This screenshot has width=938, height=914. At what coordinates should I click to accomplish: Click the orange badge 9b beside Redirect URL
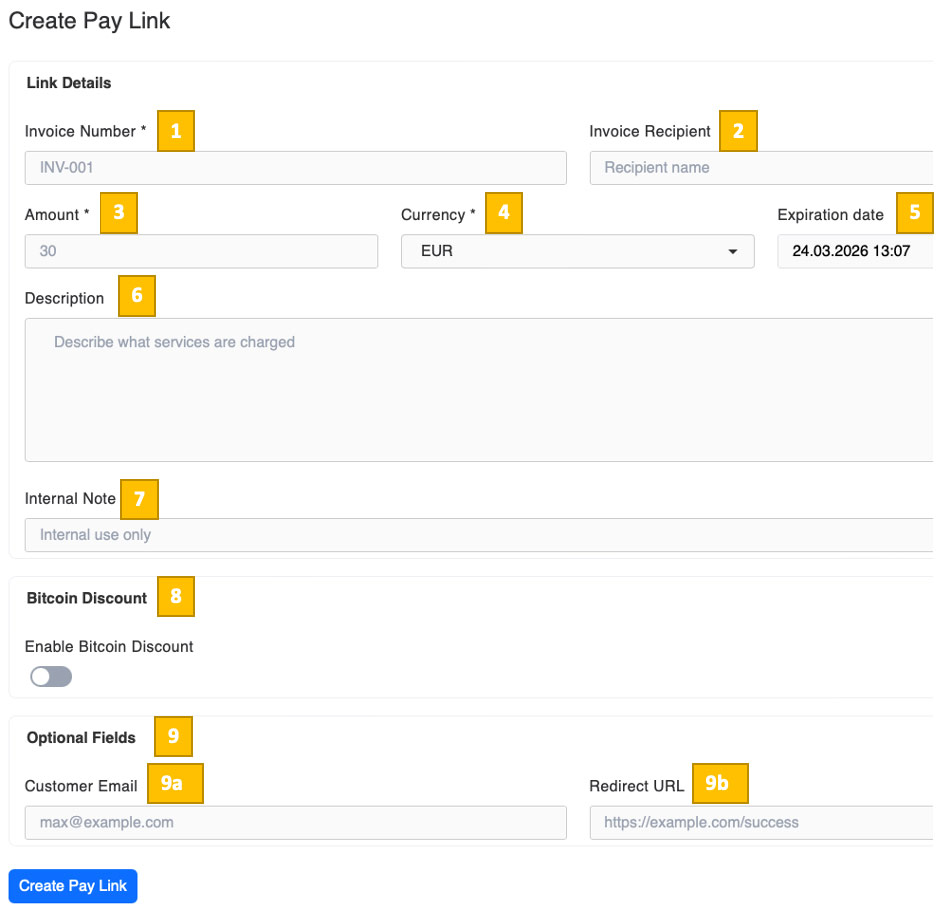point(720,783)
